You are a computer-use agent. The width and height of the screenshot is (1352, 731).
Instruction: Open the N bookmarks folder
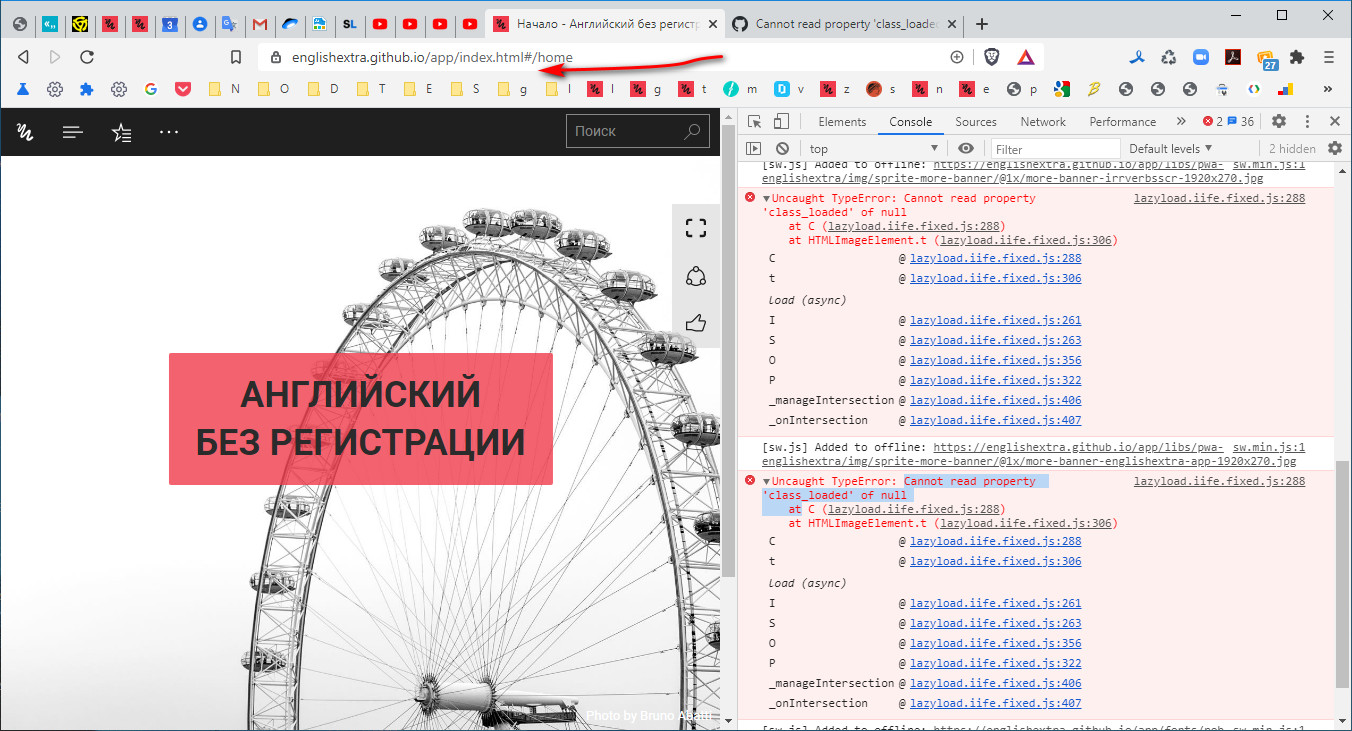point(225,89)
